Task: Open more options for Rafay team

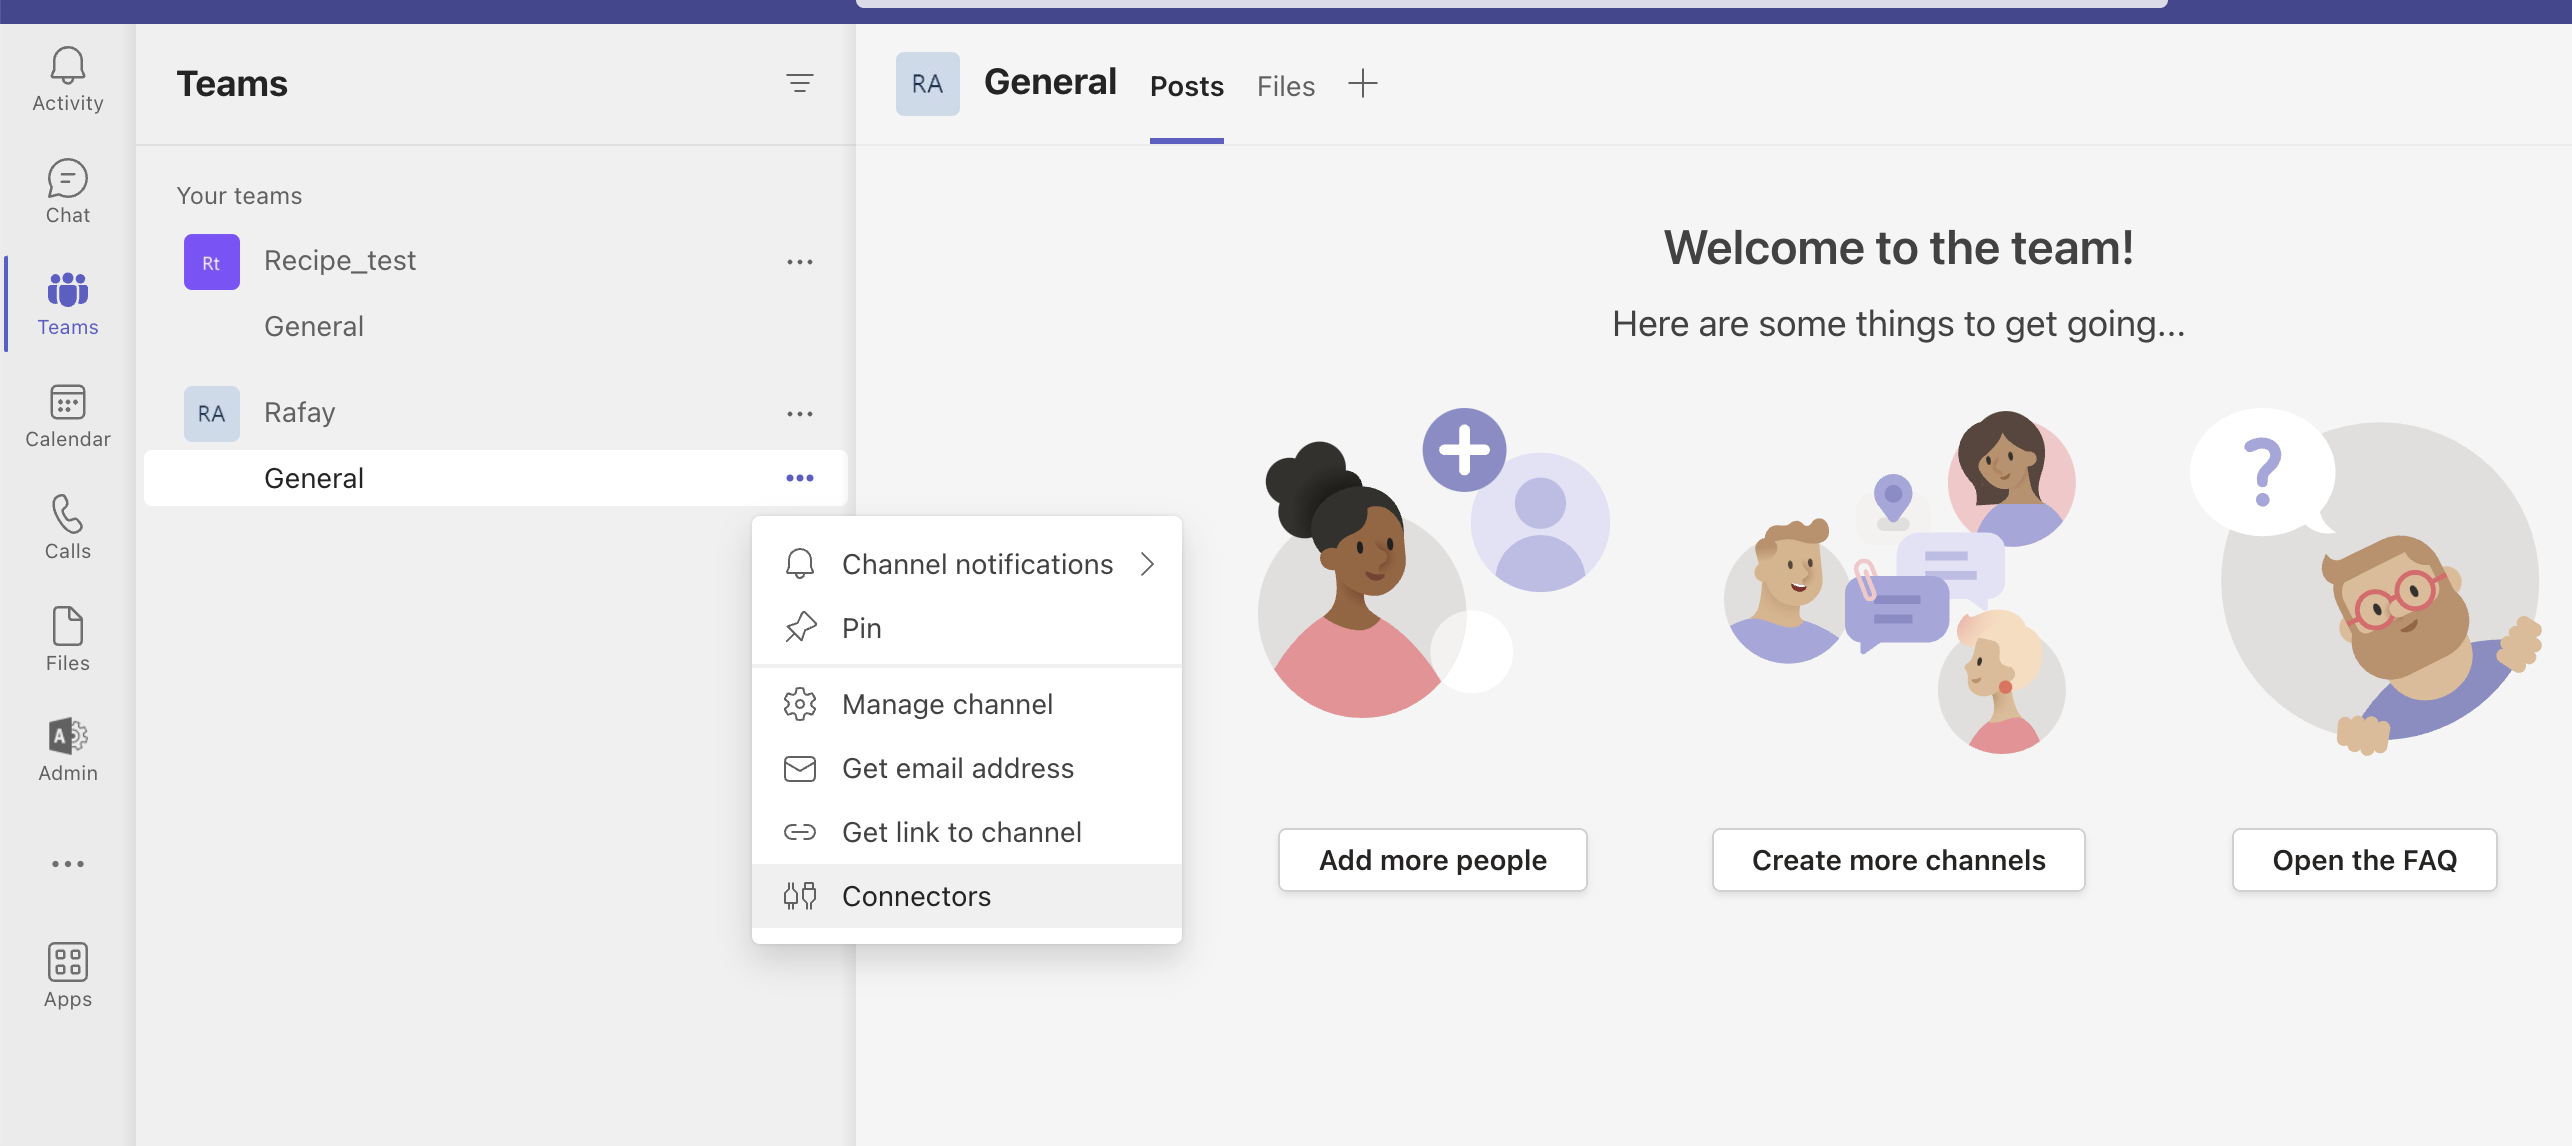Action: click(799, 414)
